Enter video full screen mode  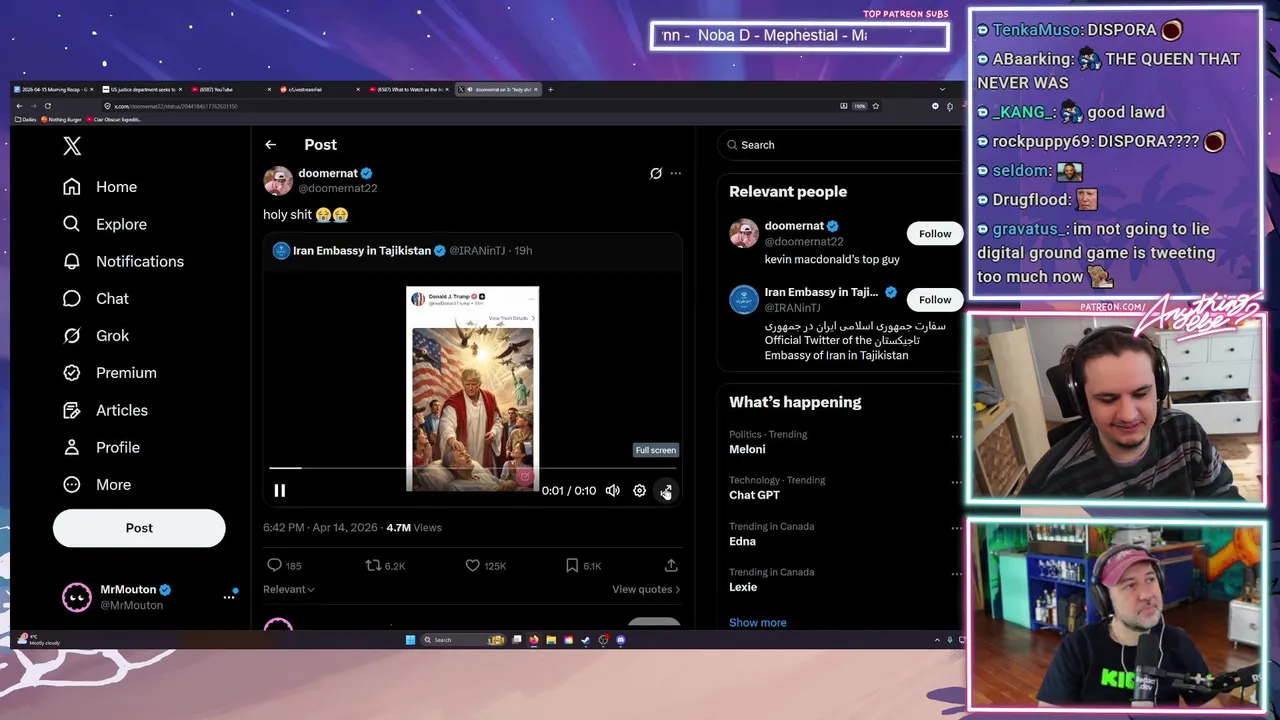tap(666, 491)
